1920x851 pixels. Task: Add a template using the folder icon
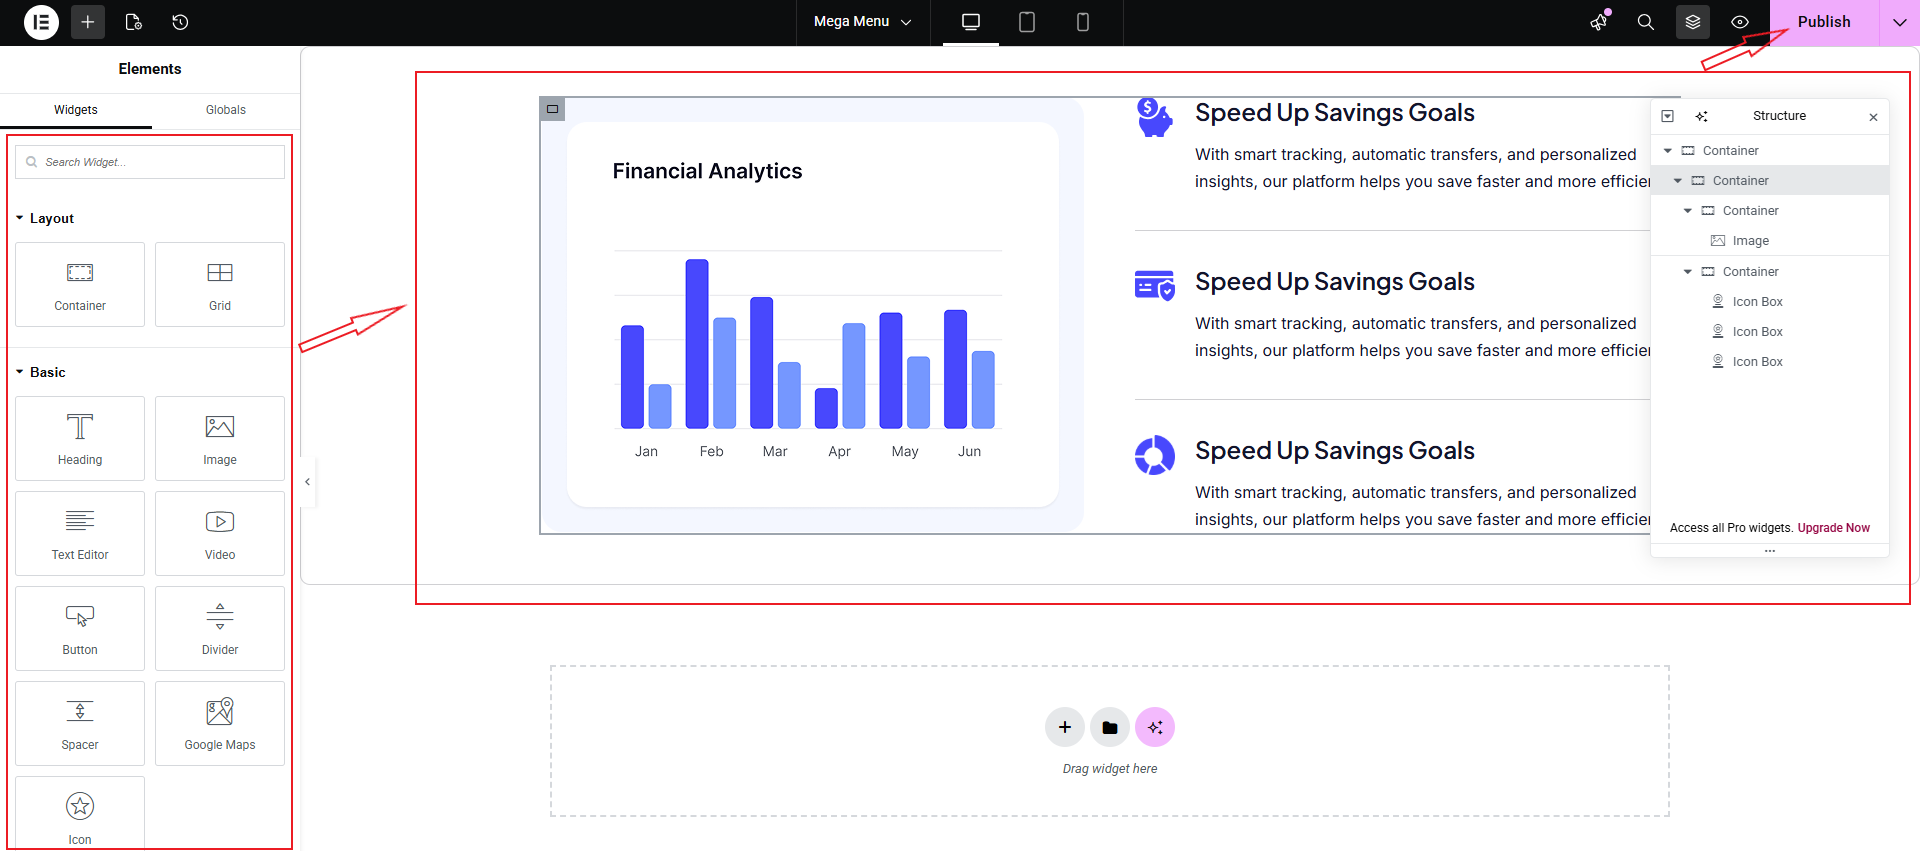1109,728
